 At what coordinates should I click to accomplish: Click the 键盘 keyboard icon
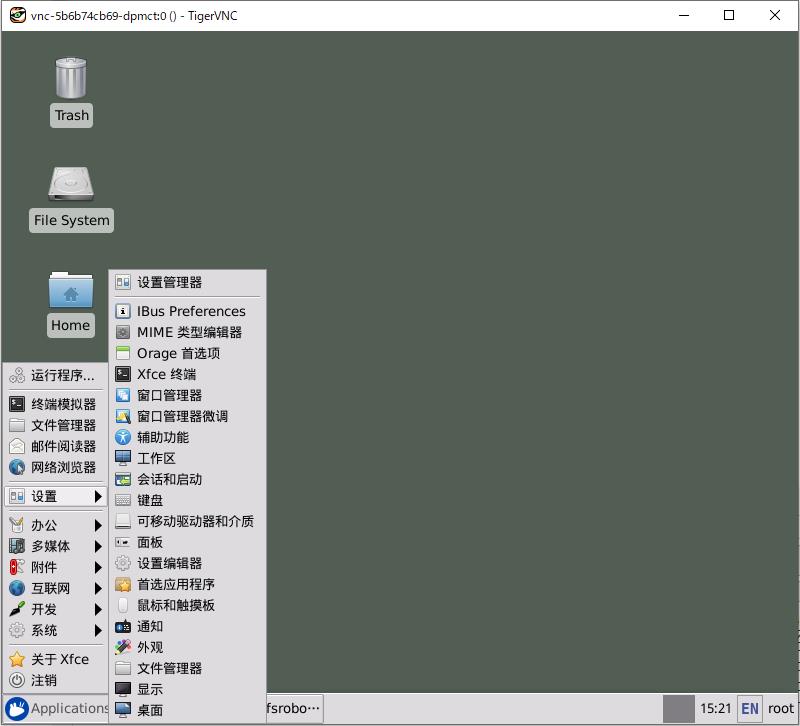(x=122, y=500)
